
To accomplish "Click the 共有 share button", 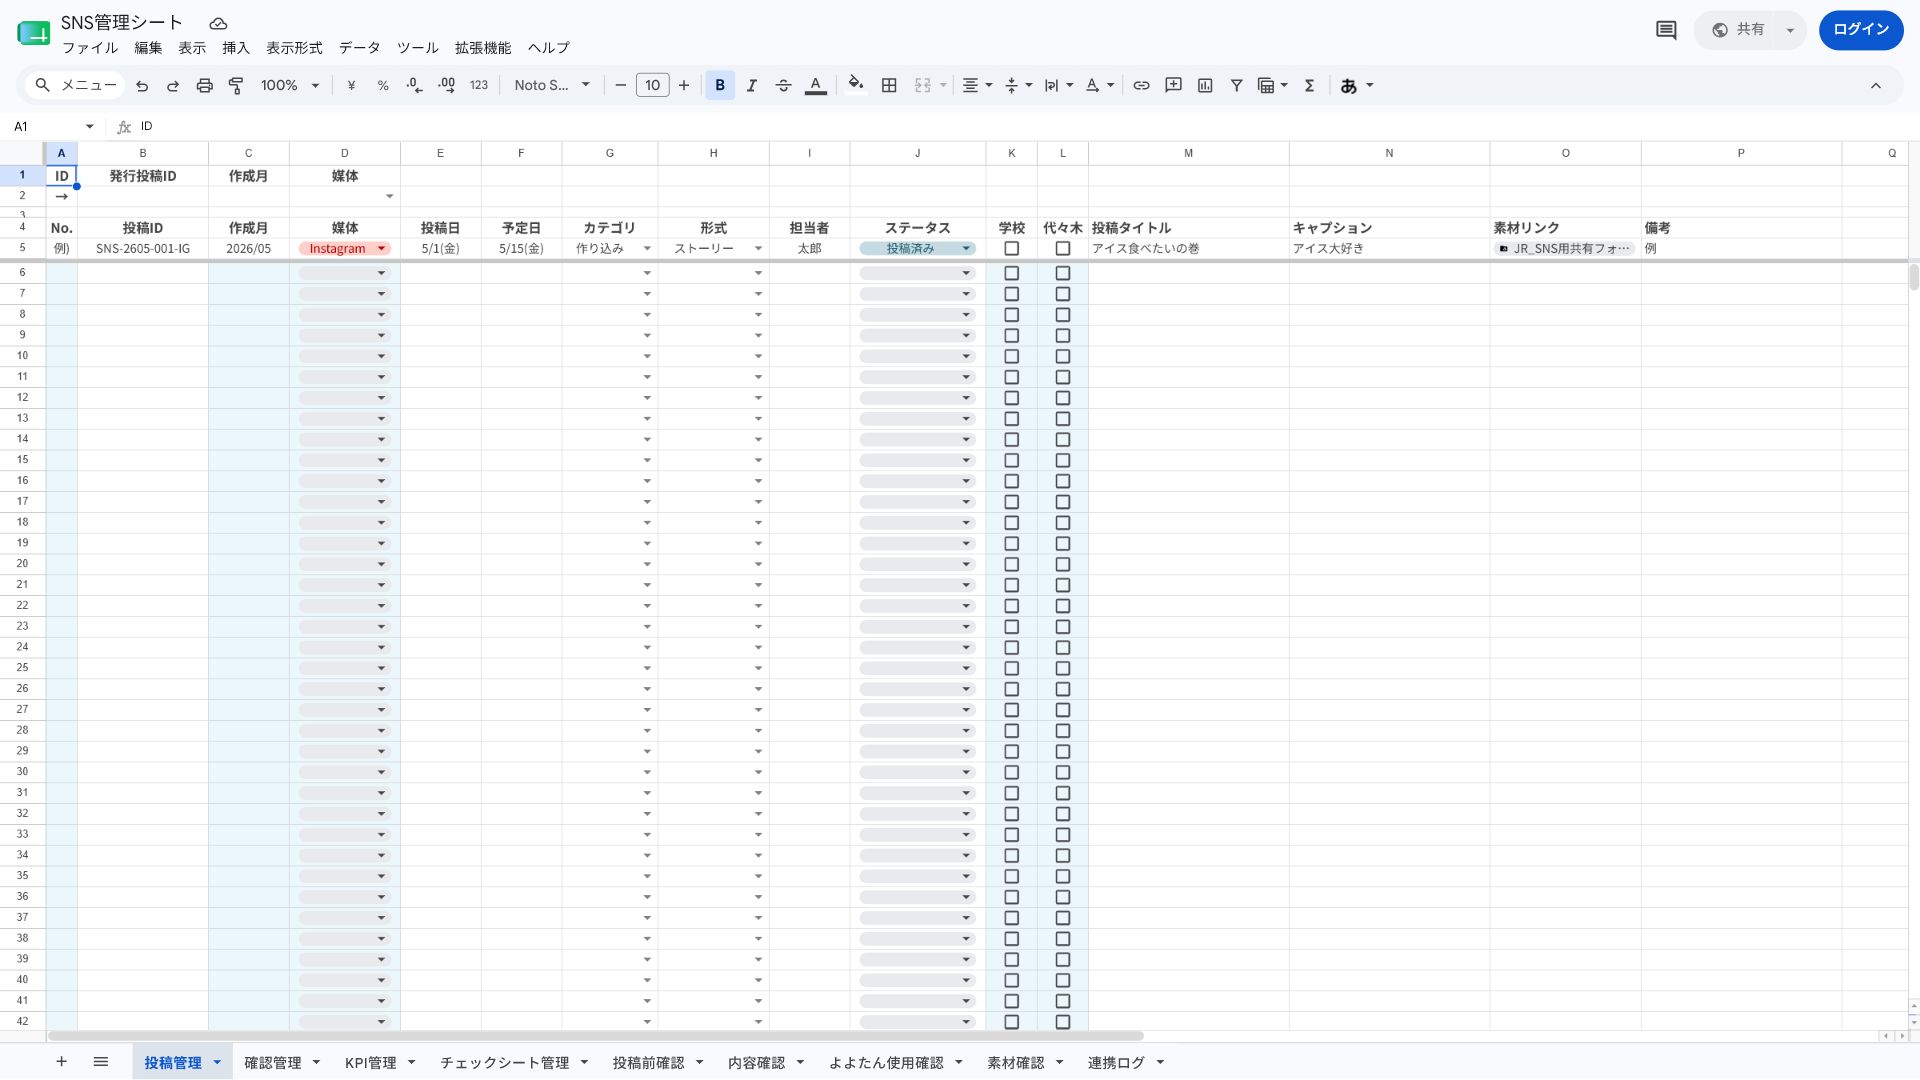I will pos(1738,30).
